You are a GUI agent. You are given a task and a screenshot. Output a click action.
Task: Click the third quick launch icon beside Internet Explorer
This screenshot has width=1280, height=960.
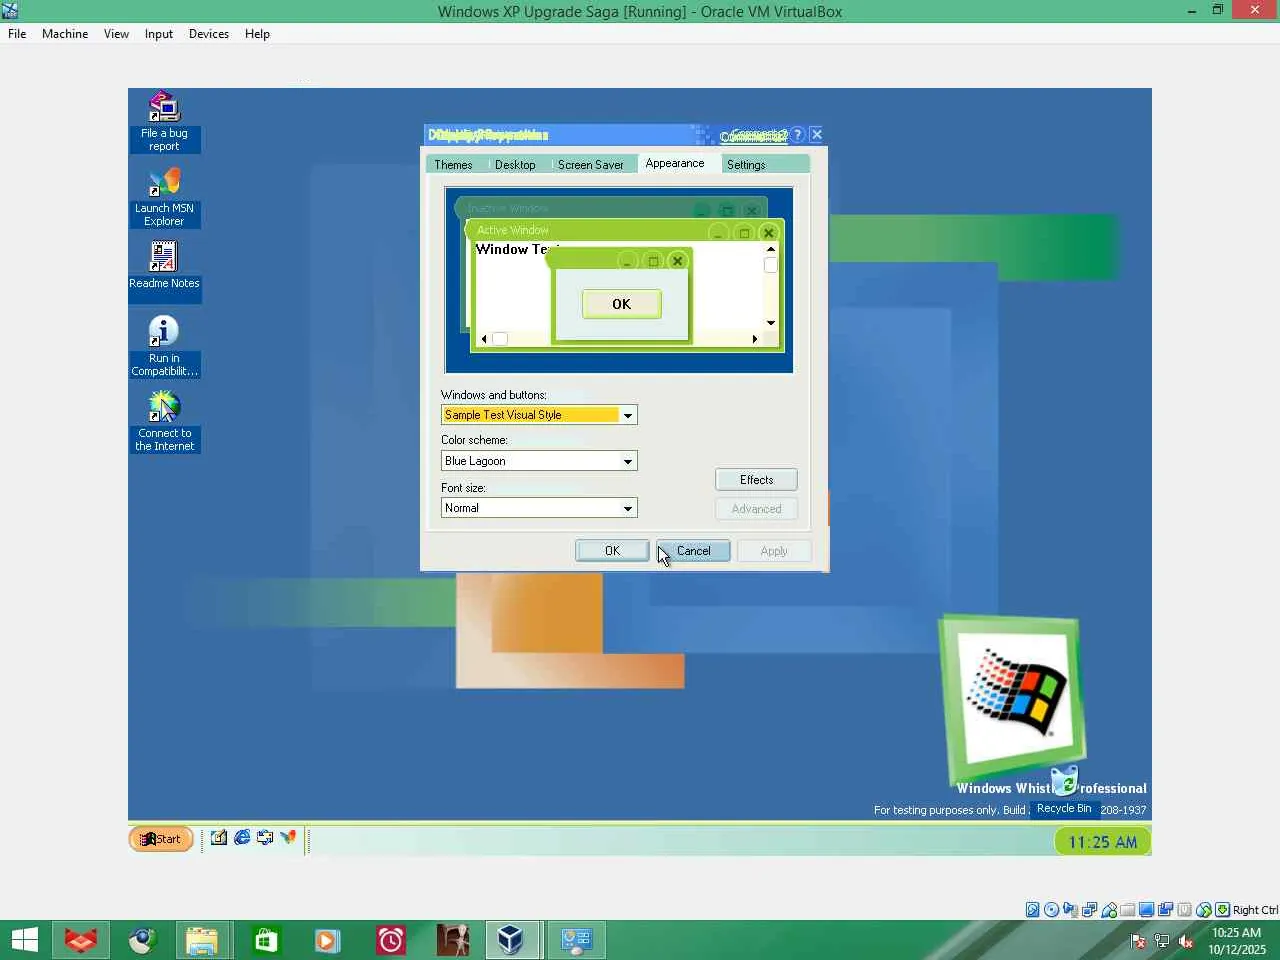point(265,838)
